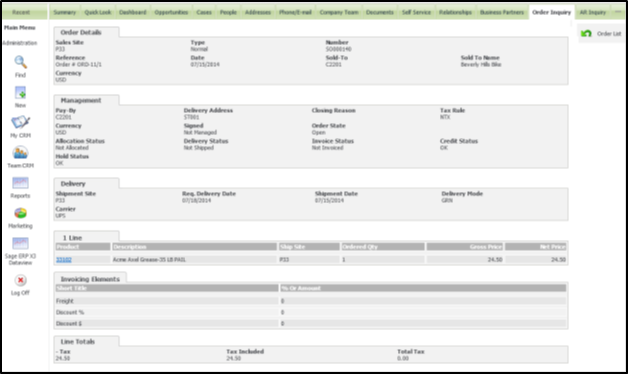Viewport: 628px width, 374px height.
Task: Click the Log Off icon
Action: pos(20,280)
